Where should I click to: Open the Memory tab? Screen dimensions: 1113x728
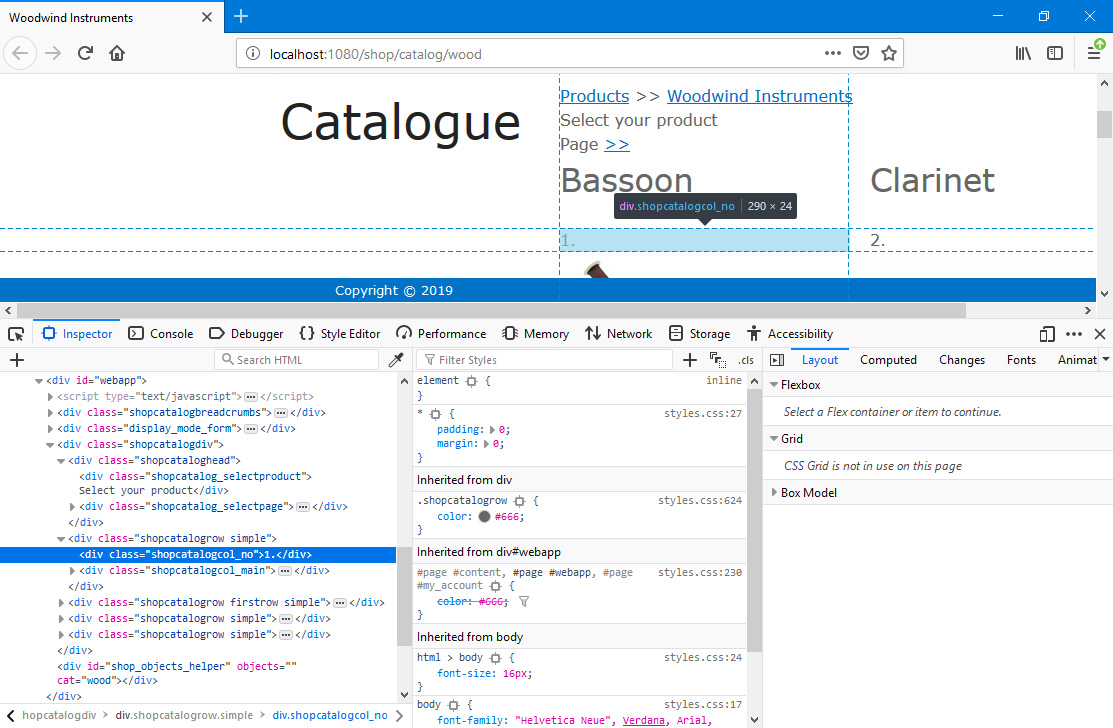tap(535, 334)
